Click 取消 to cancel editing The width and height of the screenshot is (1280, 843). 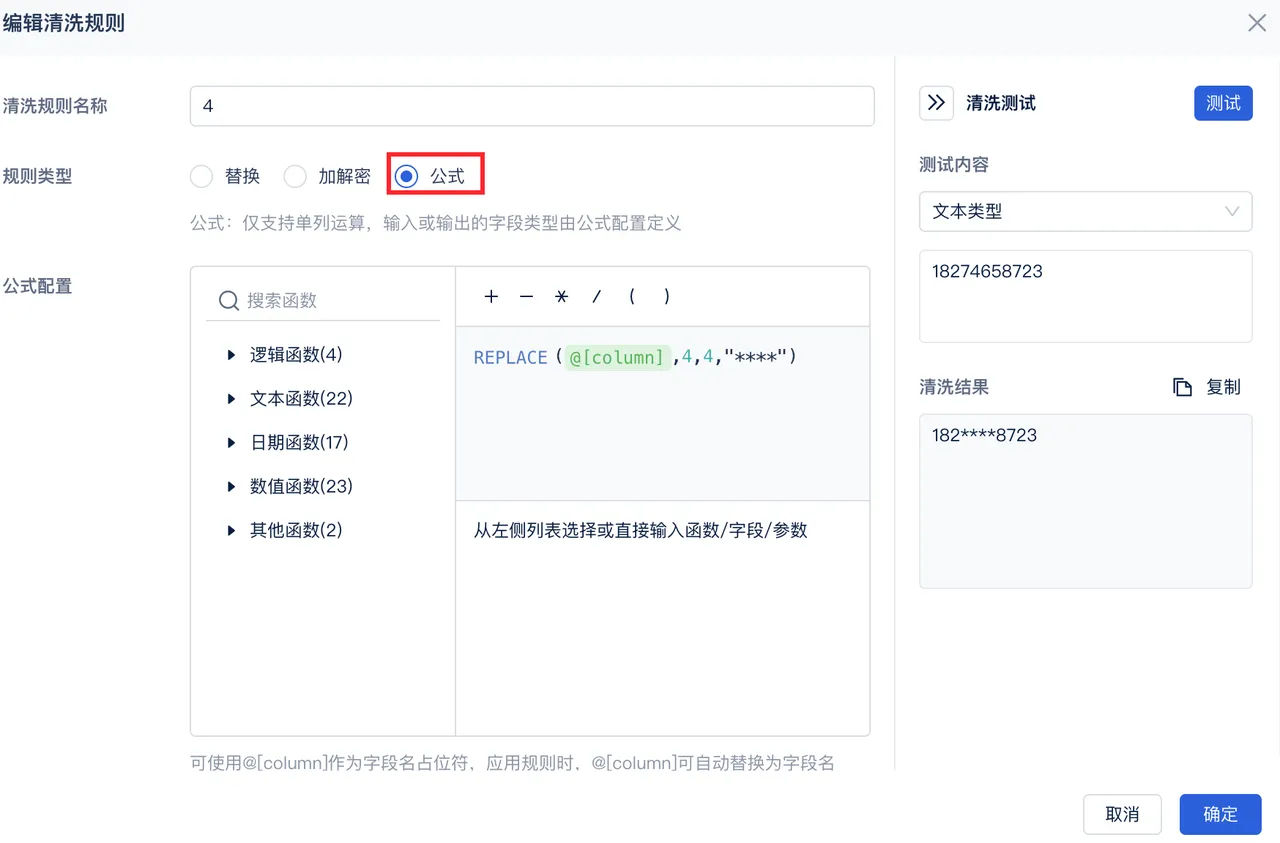click(x=1122, y=814)
